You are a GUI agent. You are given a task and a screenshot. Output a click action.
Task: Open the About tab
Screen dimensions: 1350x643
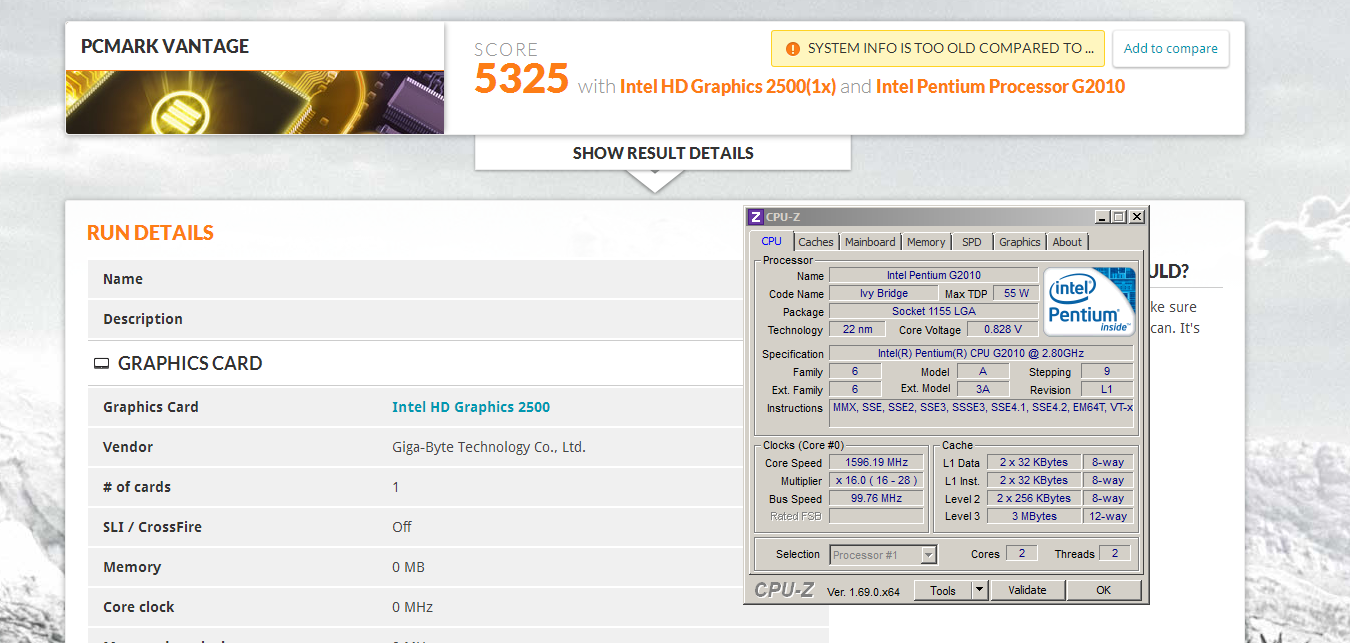coord(1067,242)
